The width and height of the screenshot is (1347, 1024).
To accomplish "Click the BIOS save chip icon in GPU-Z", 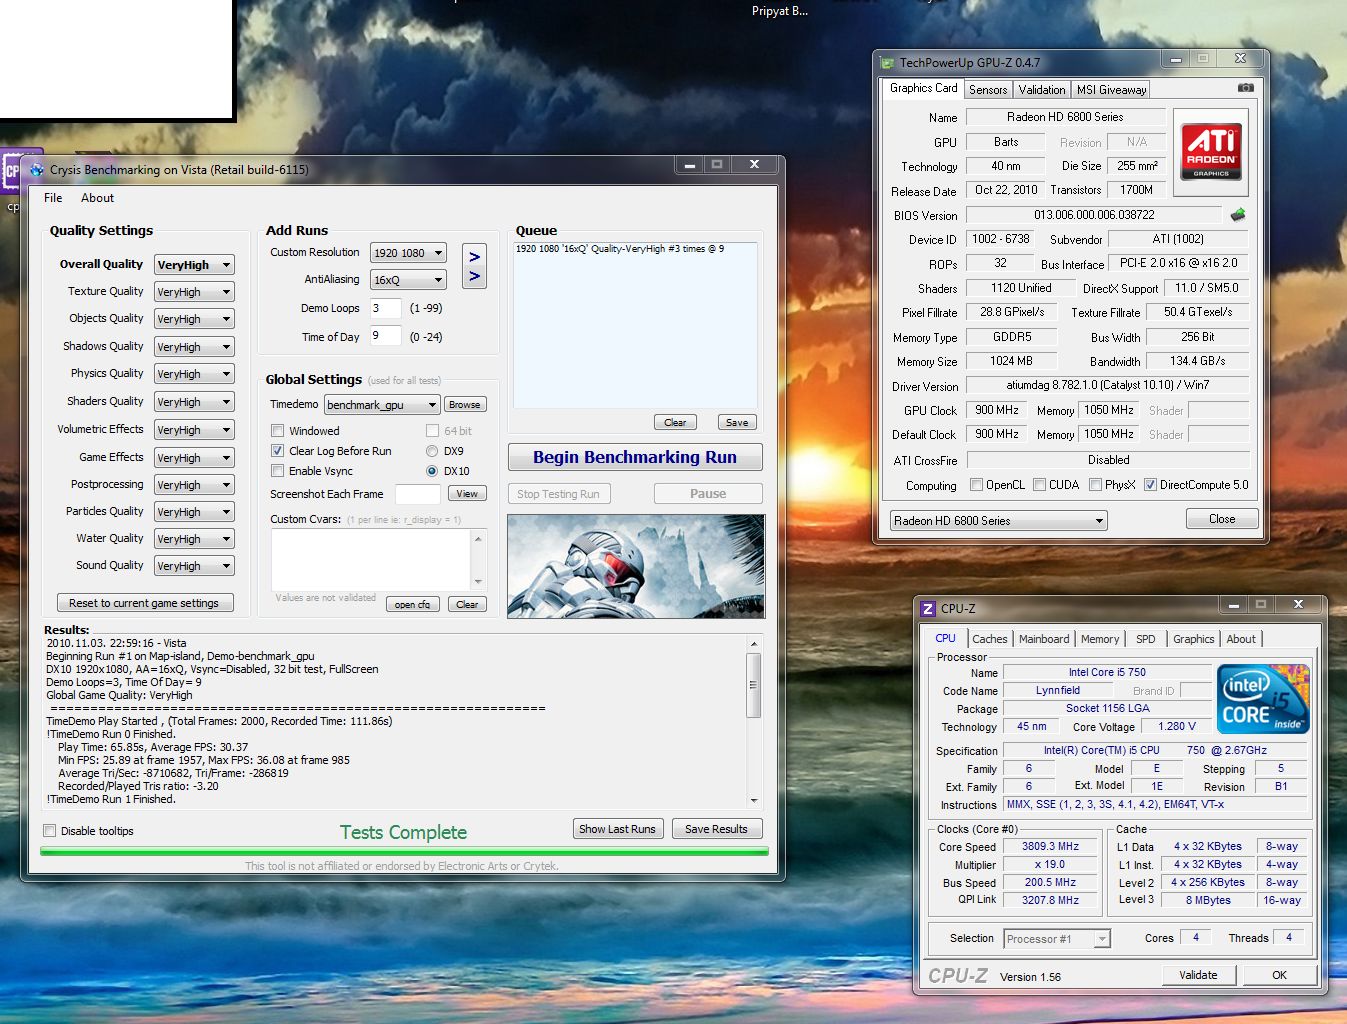I will click(x=1238, y=214).
